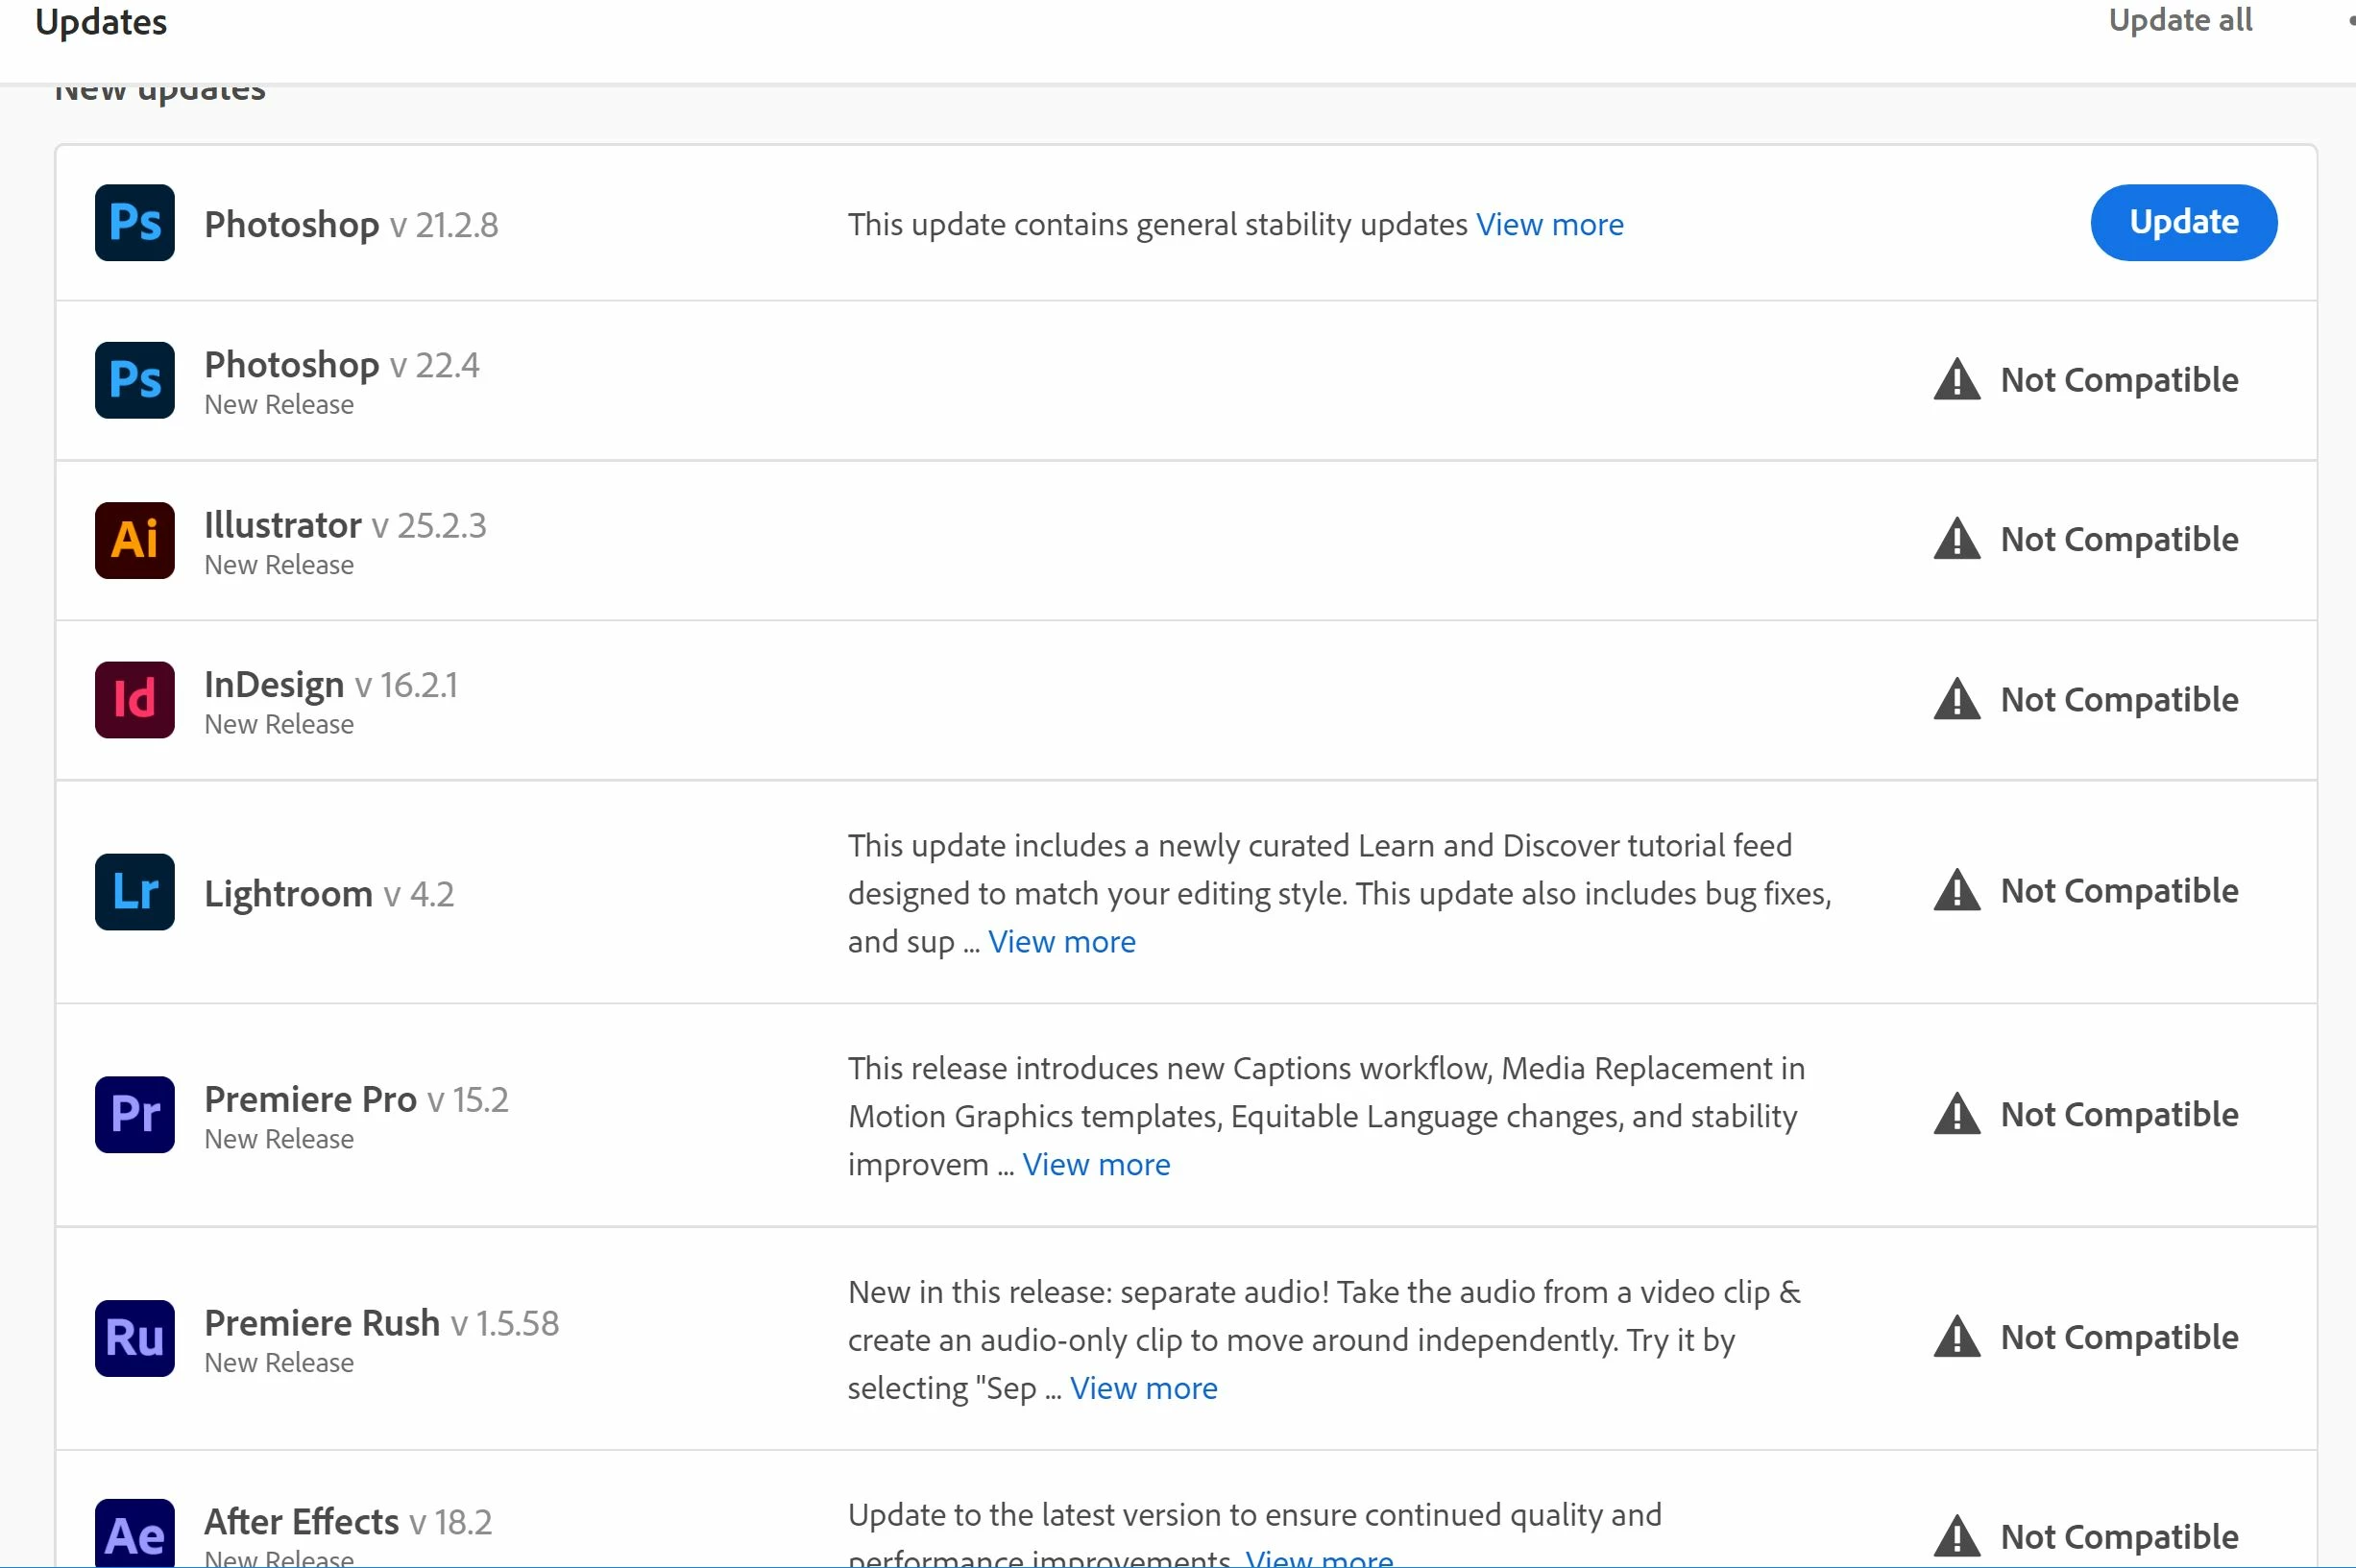Image resolution: width=2356 pixels, height=1568 pixels.
Task: Click the warning icon beside Premiere Pro
Action: tap(1957, 1114)
